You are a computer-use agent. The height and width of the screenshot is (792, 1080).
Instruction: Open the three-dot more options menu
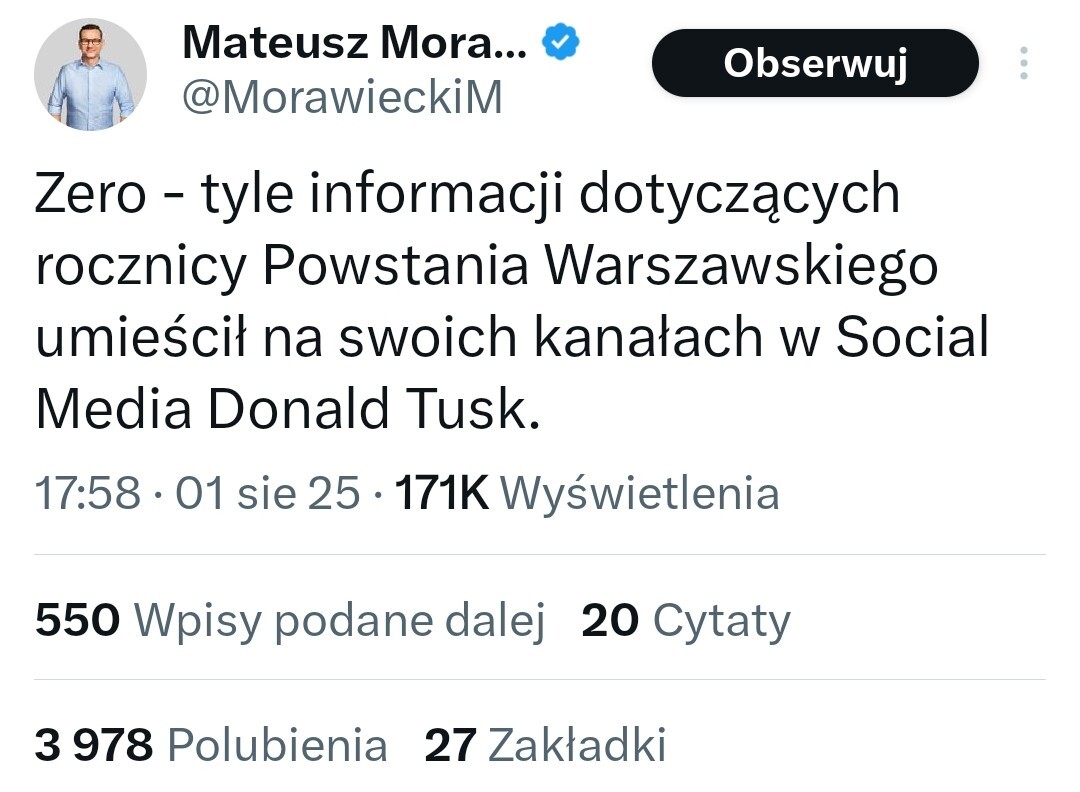[1023, 63]
